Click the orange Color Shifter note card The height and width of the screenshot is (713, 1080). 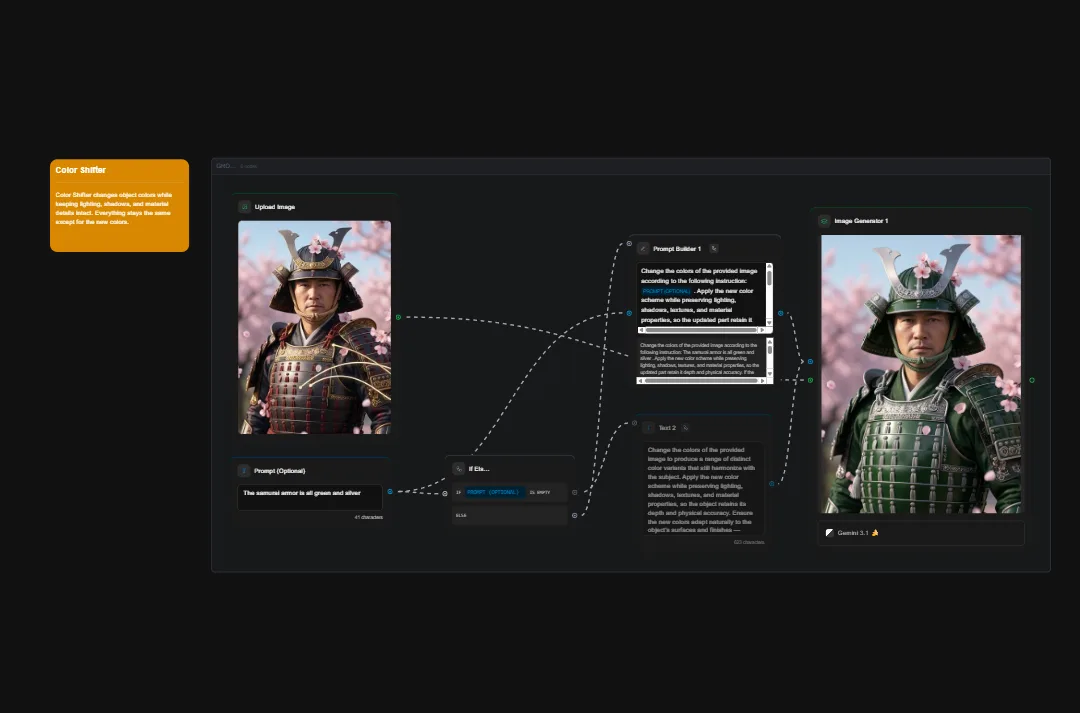click(x=119, y=205)
